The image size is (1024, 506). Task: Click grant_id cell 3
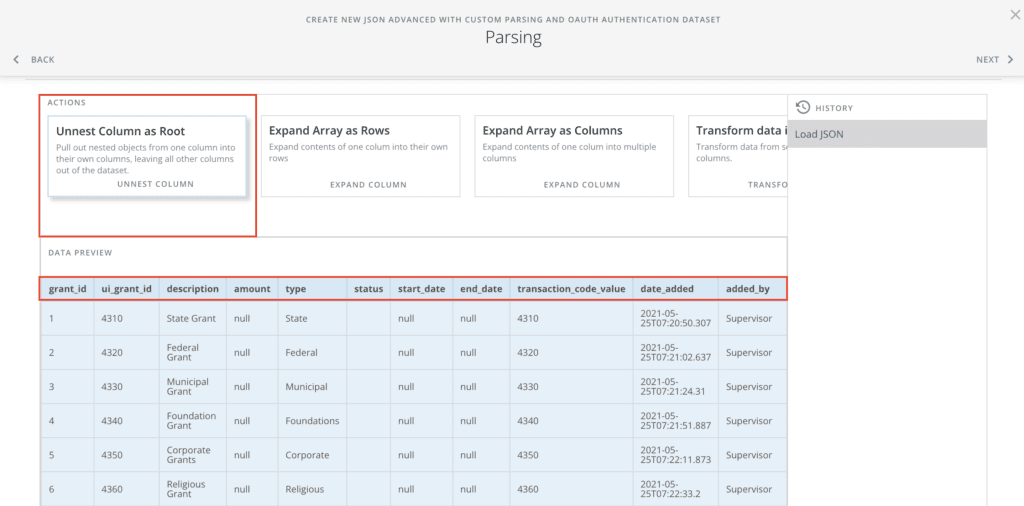coord(67,387)
